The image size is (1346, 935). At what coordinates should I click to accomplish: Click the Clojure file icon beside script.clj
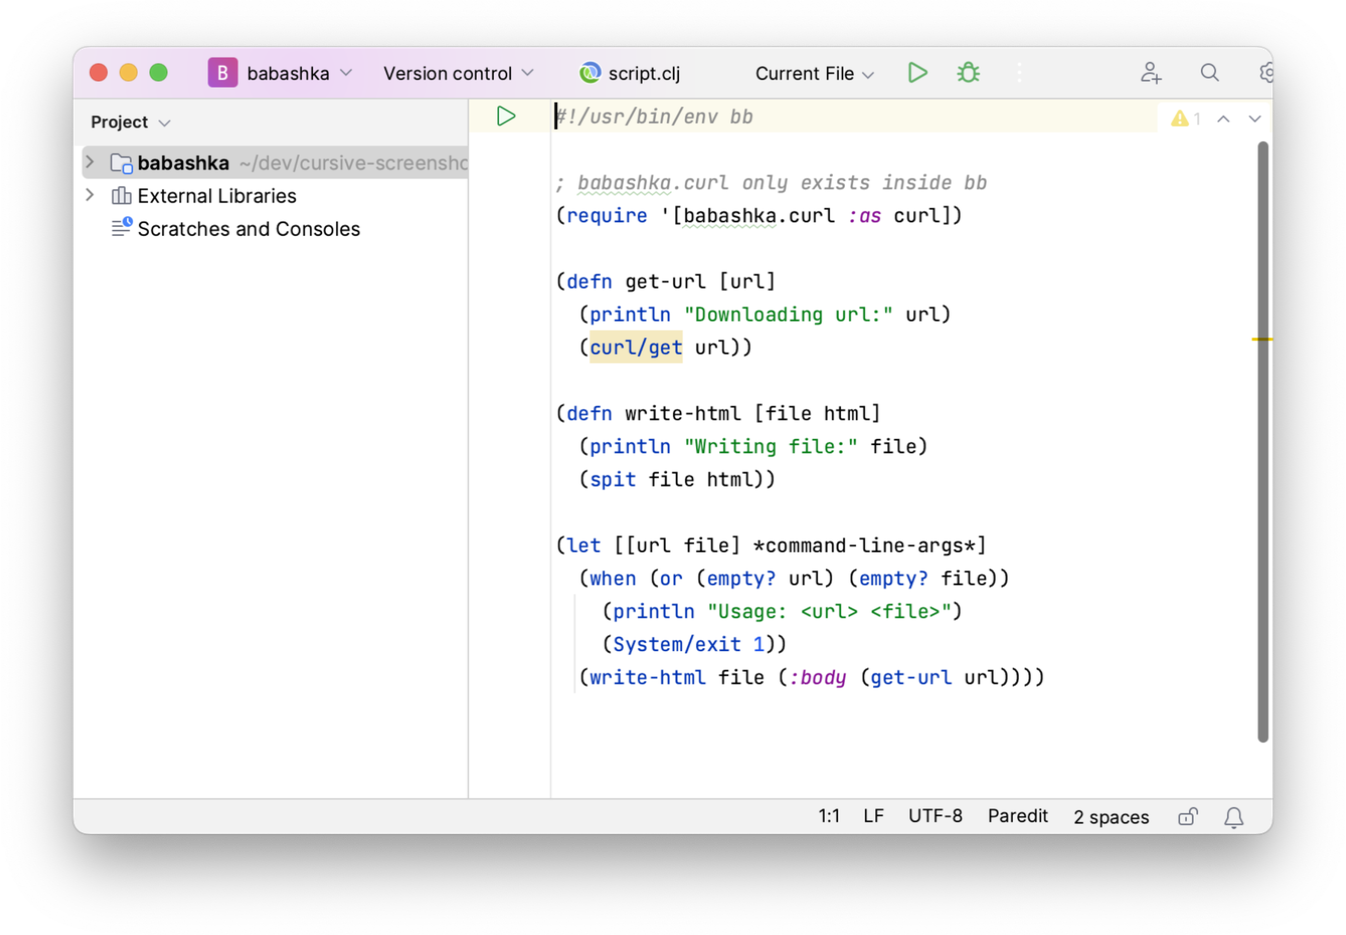pyautogui.click(x=590, y=73)
